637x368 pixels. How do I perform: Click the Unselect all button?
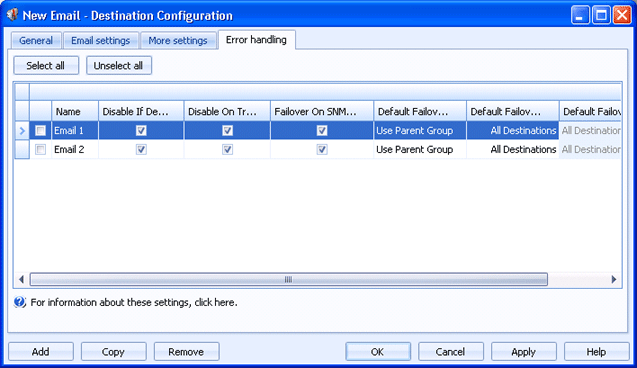119,65
